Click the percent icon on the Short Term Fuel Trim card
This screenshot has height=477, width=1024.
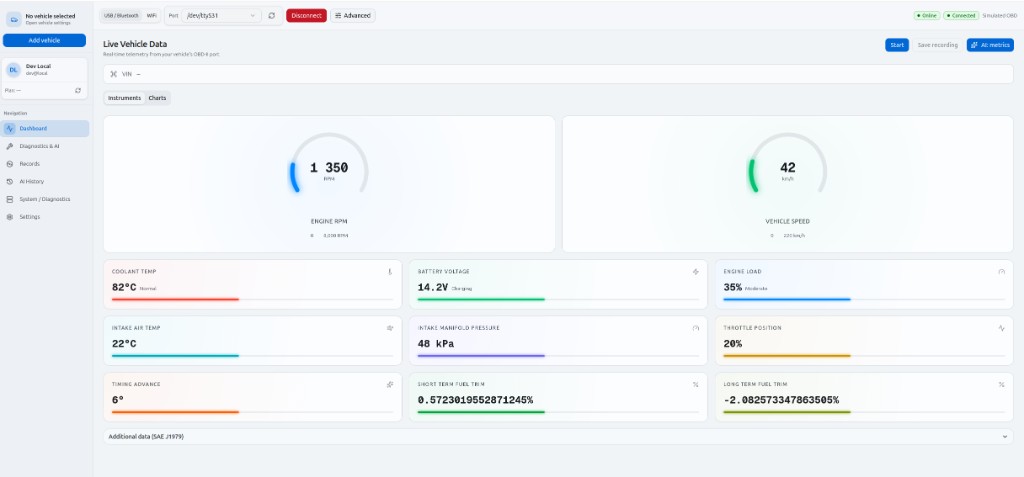tap(695, 384)
